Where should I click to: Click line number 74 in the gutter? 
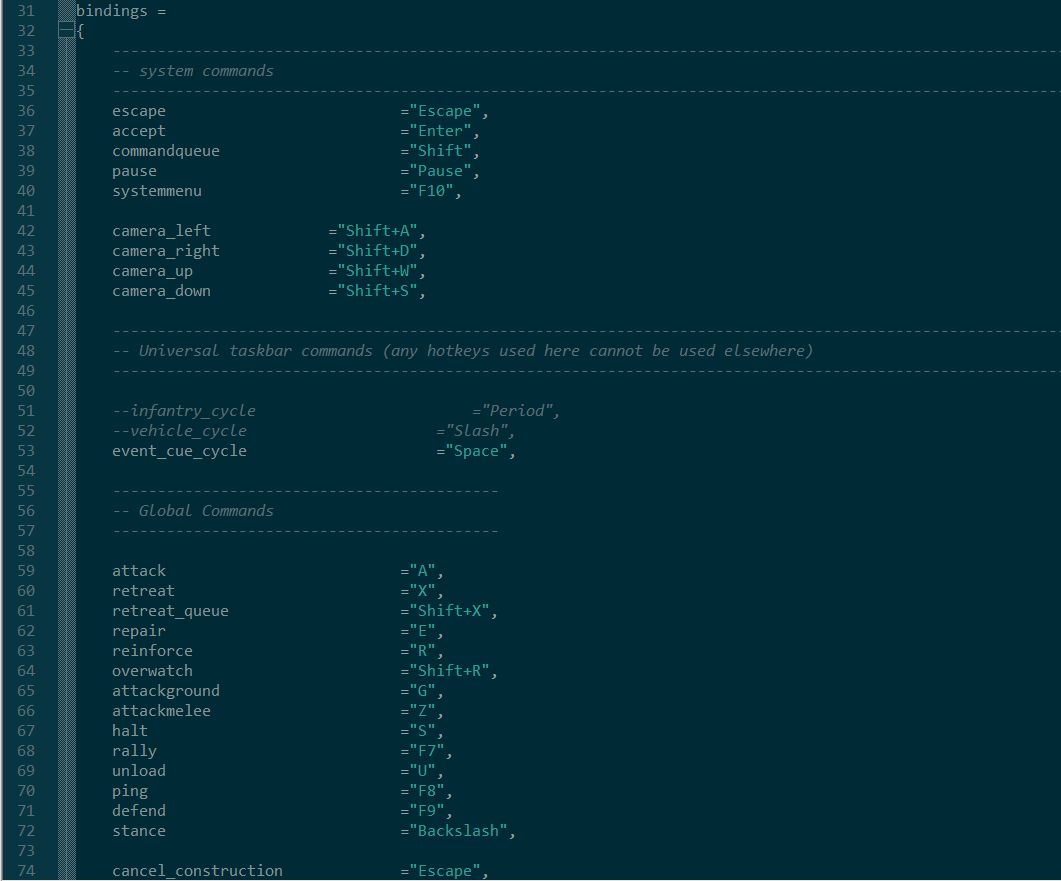(26, 871)
